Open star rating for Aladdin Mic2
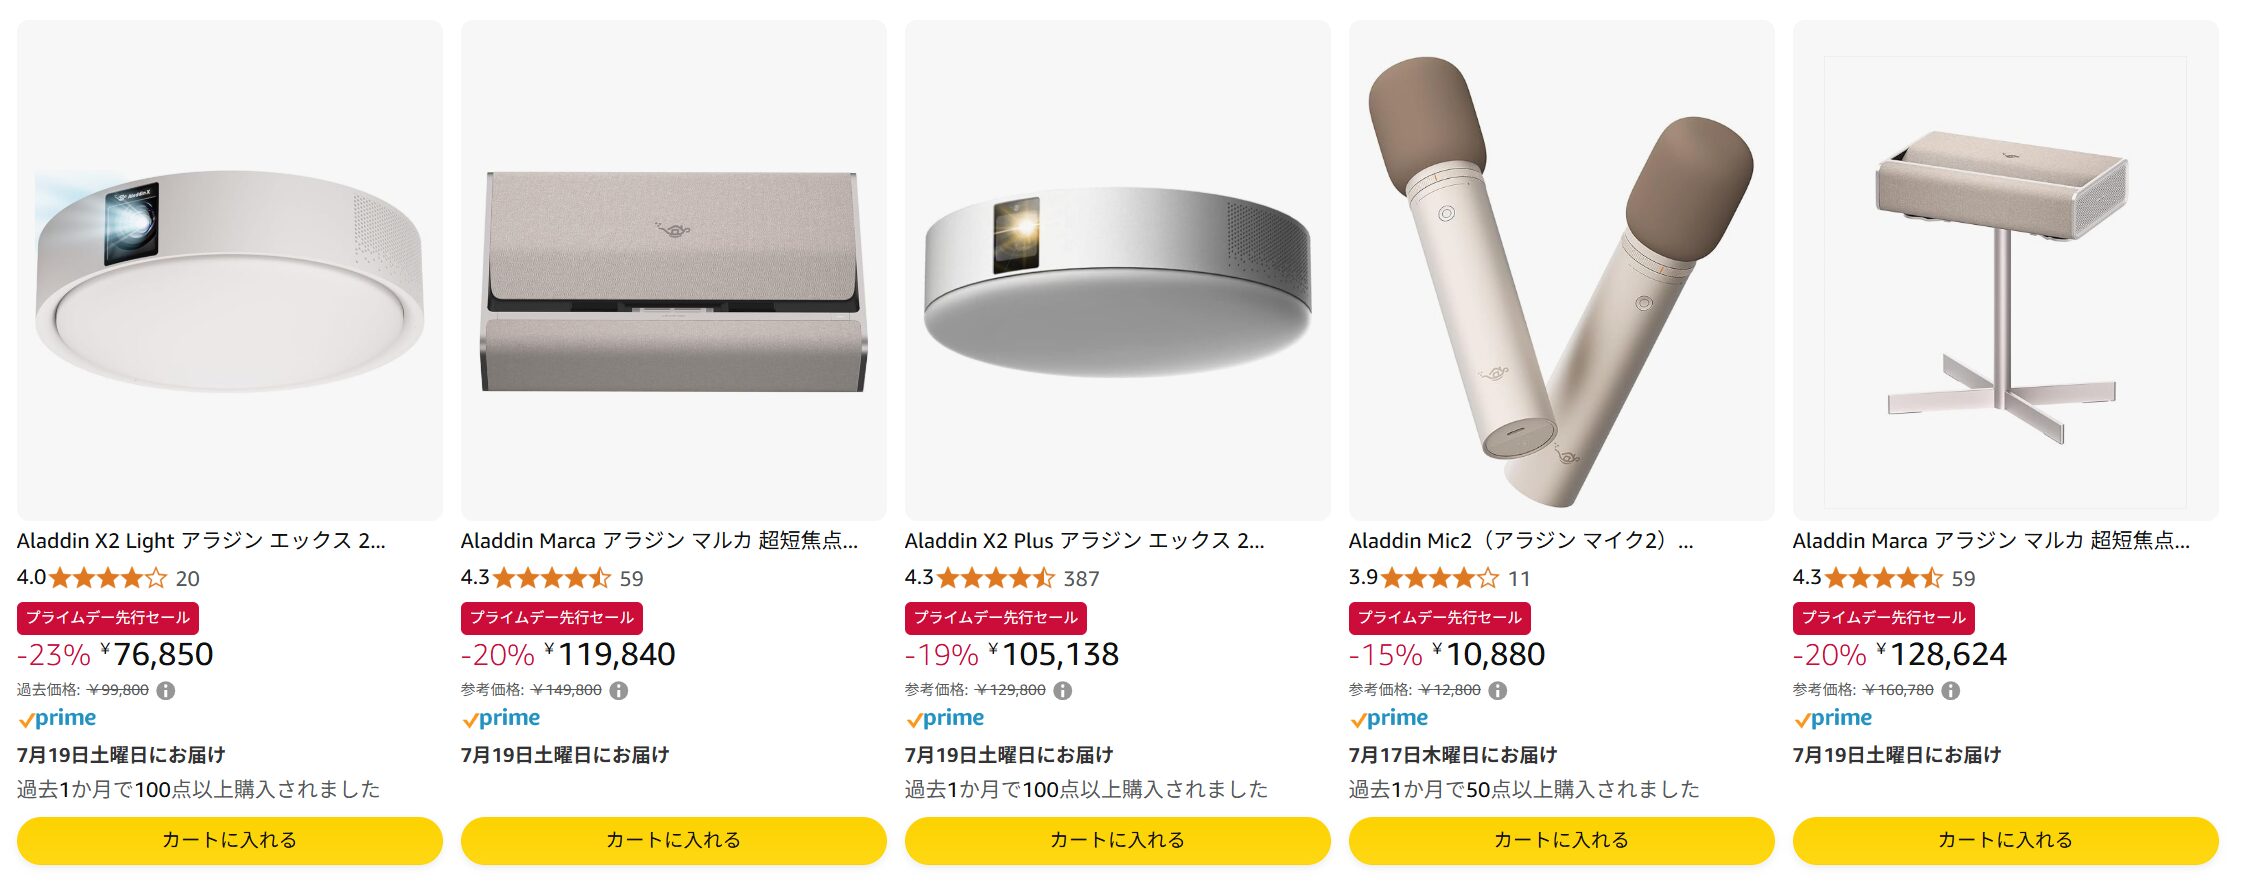The image size is (2244, 892). (x=1439, y=578)
